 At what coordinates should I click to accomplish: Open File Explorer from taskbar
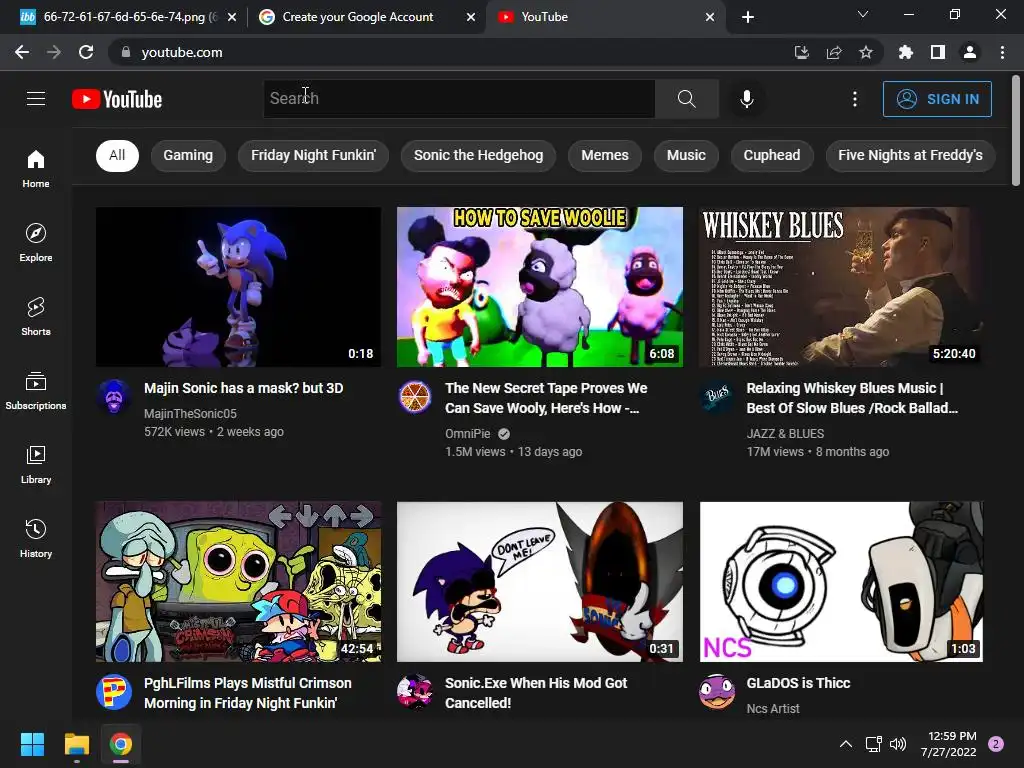point(76,744)
